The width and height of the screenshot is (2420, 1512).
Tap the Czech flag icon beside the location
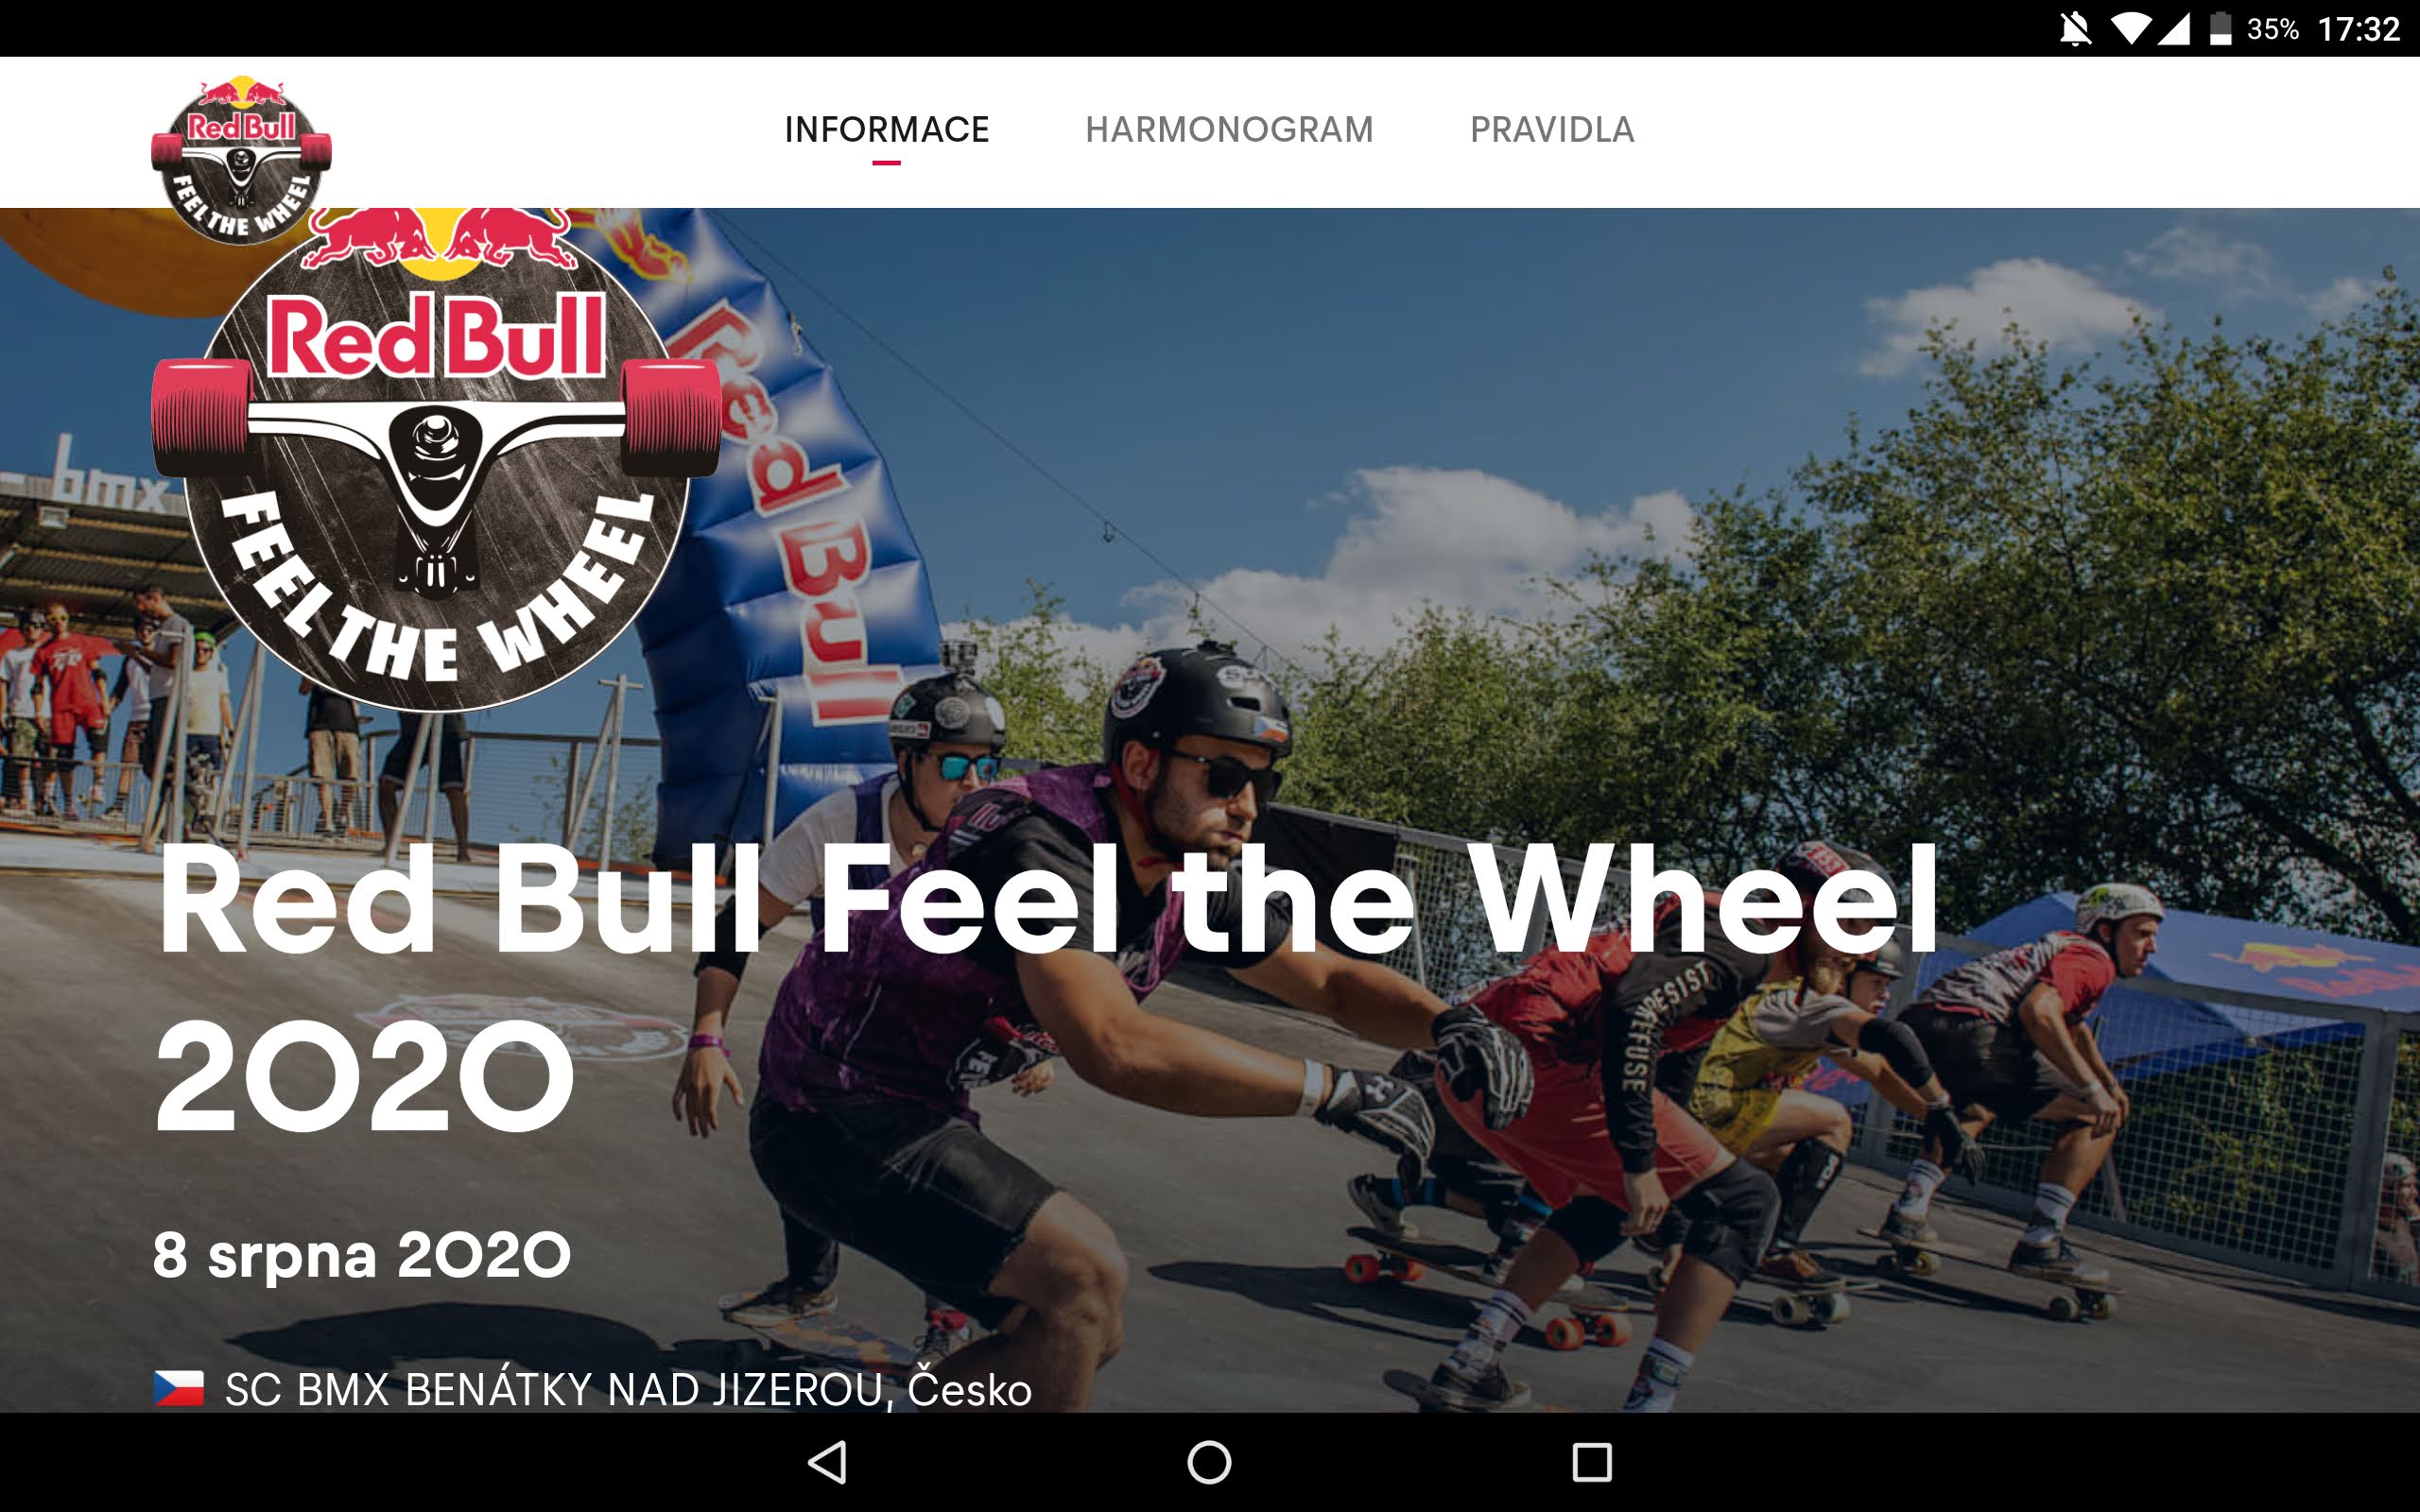(x=179, y=1388)
